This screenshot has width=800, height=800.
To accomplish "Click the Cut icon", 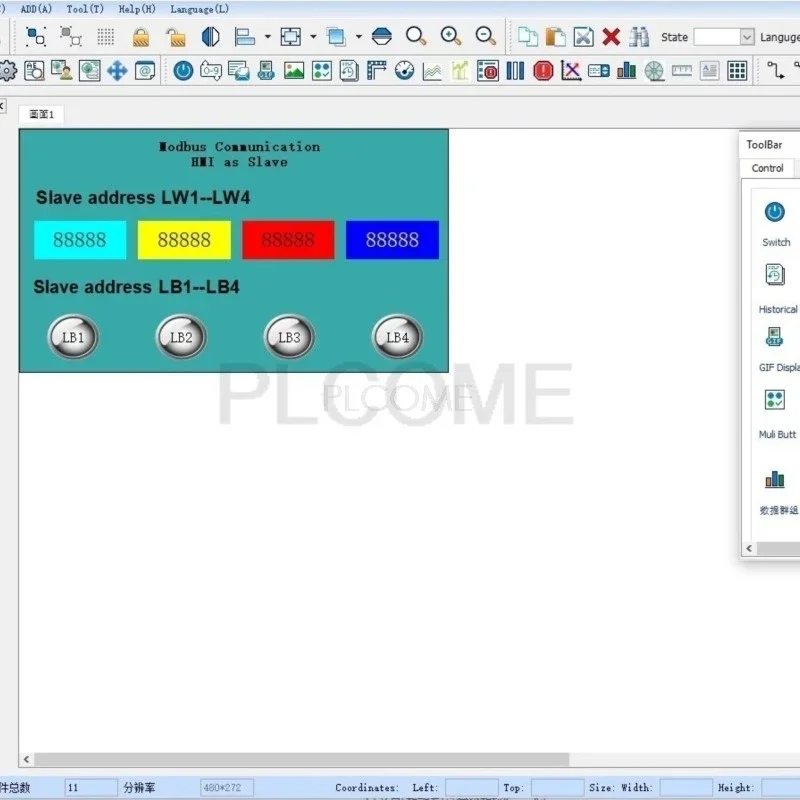I will 583,37.
